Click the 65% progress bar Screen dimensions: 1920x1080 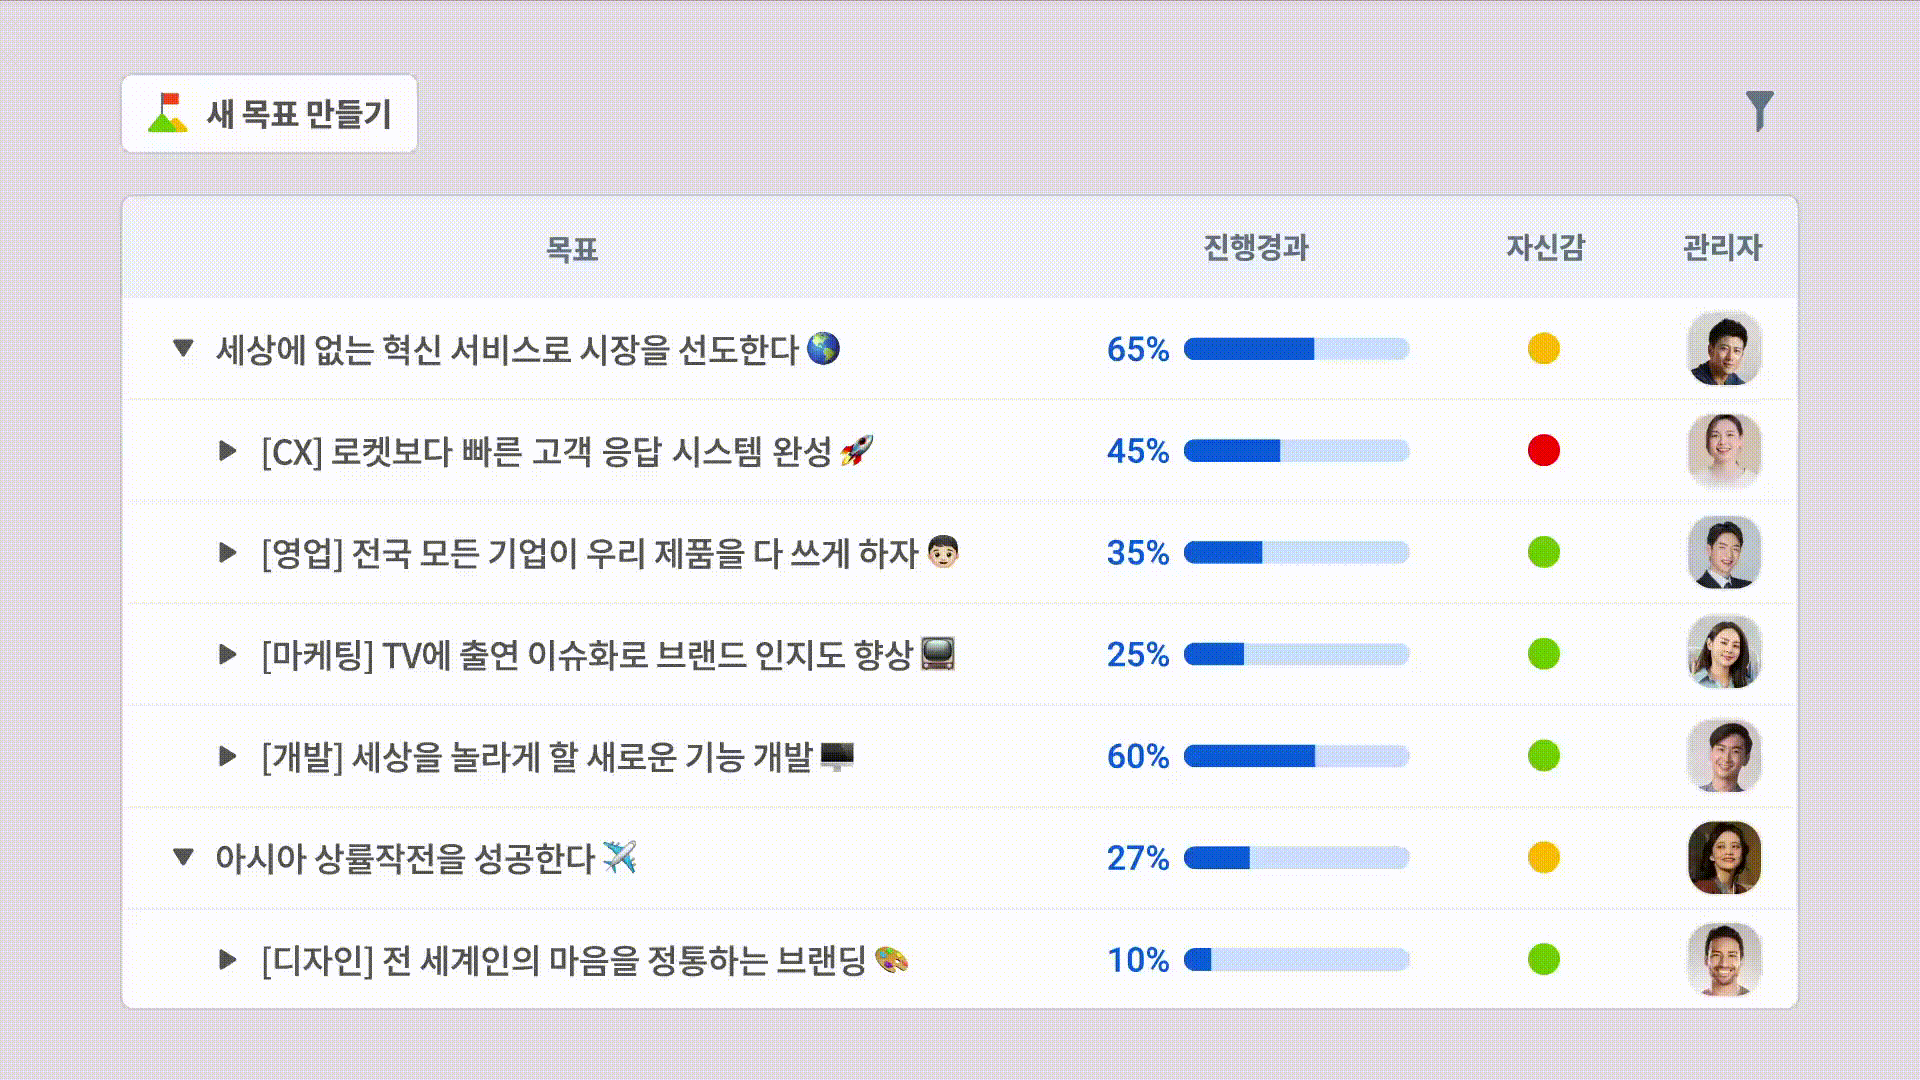1296,349
